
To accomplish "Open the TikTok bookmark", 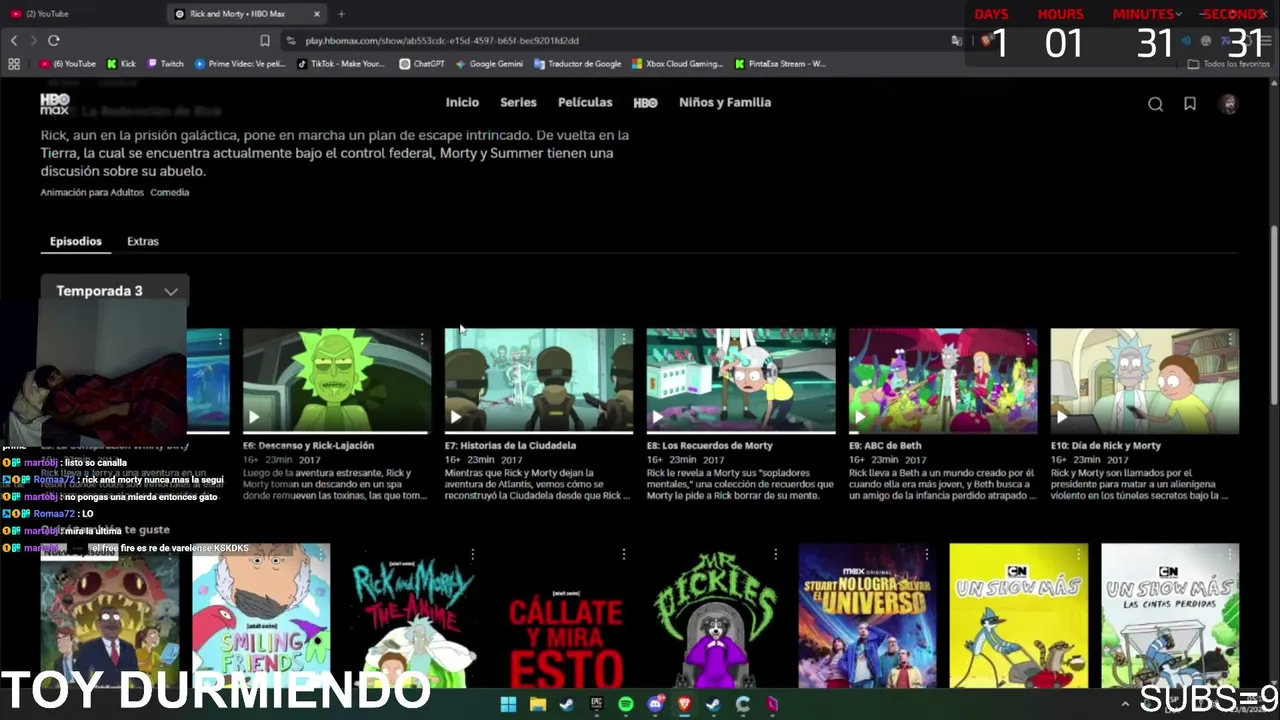I will (x=341, y=64).
